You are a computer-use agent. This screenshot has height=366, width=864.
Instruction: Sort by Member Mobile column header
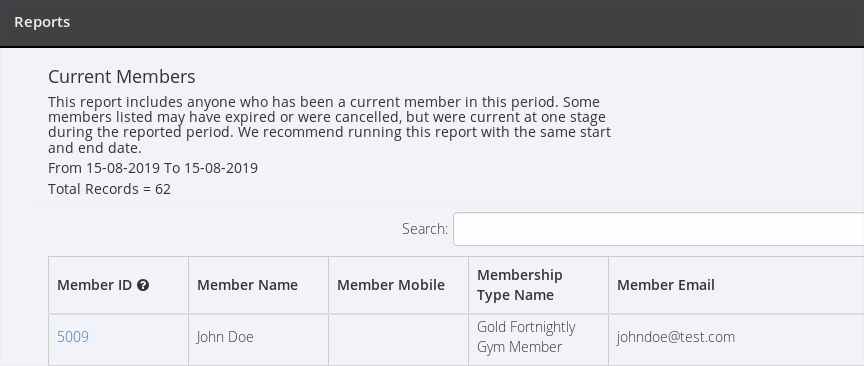click(x=398, y=285)
